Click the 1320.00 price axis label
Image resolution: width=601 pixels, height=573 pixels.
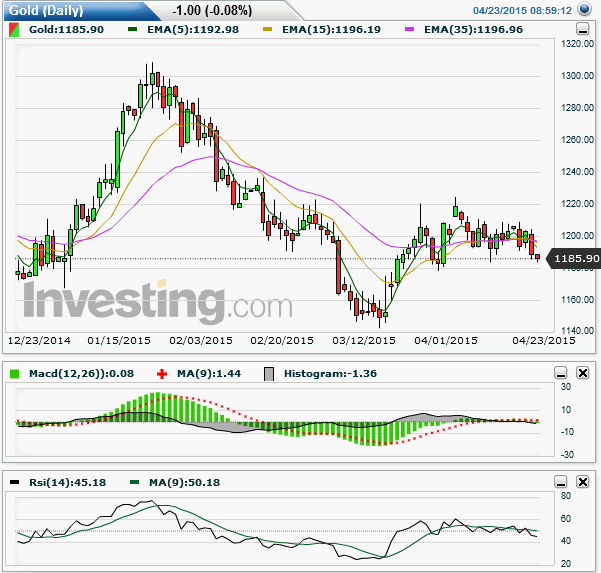pos(578,44)
